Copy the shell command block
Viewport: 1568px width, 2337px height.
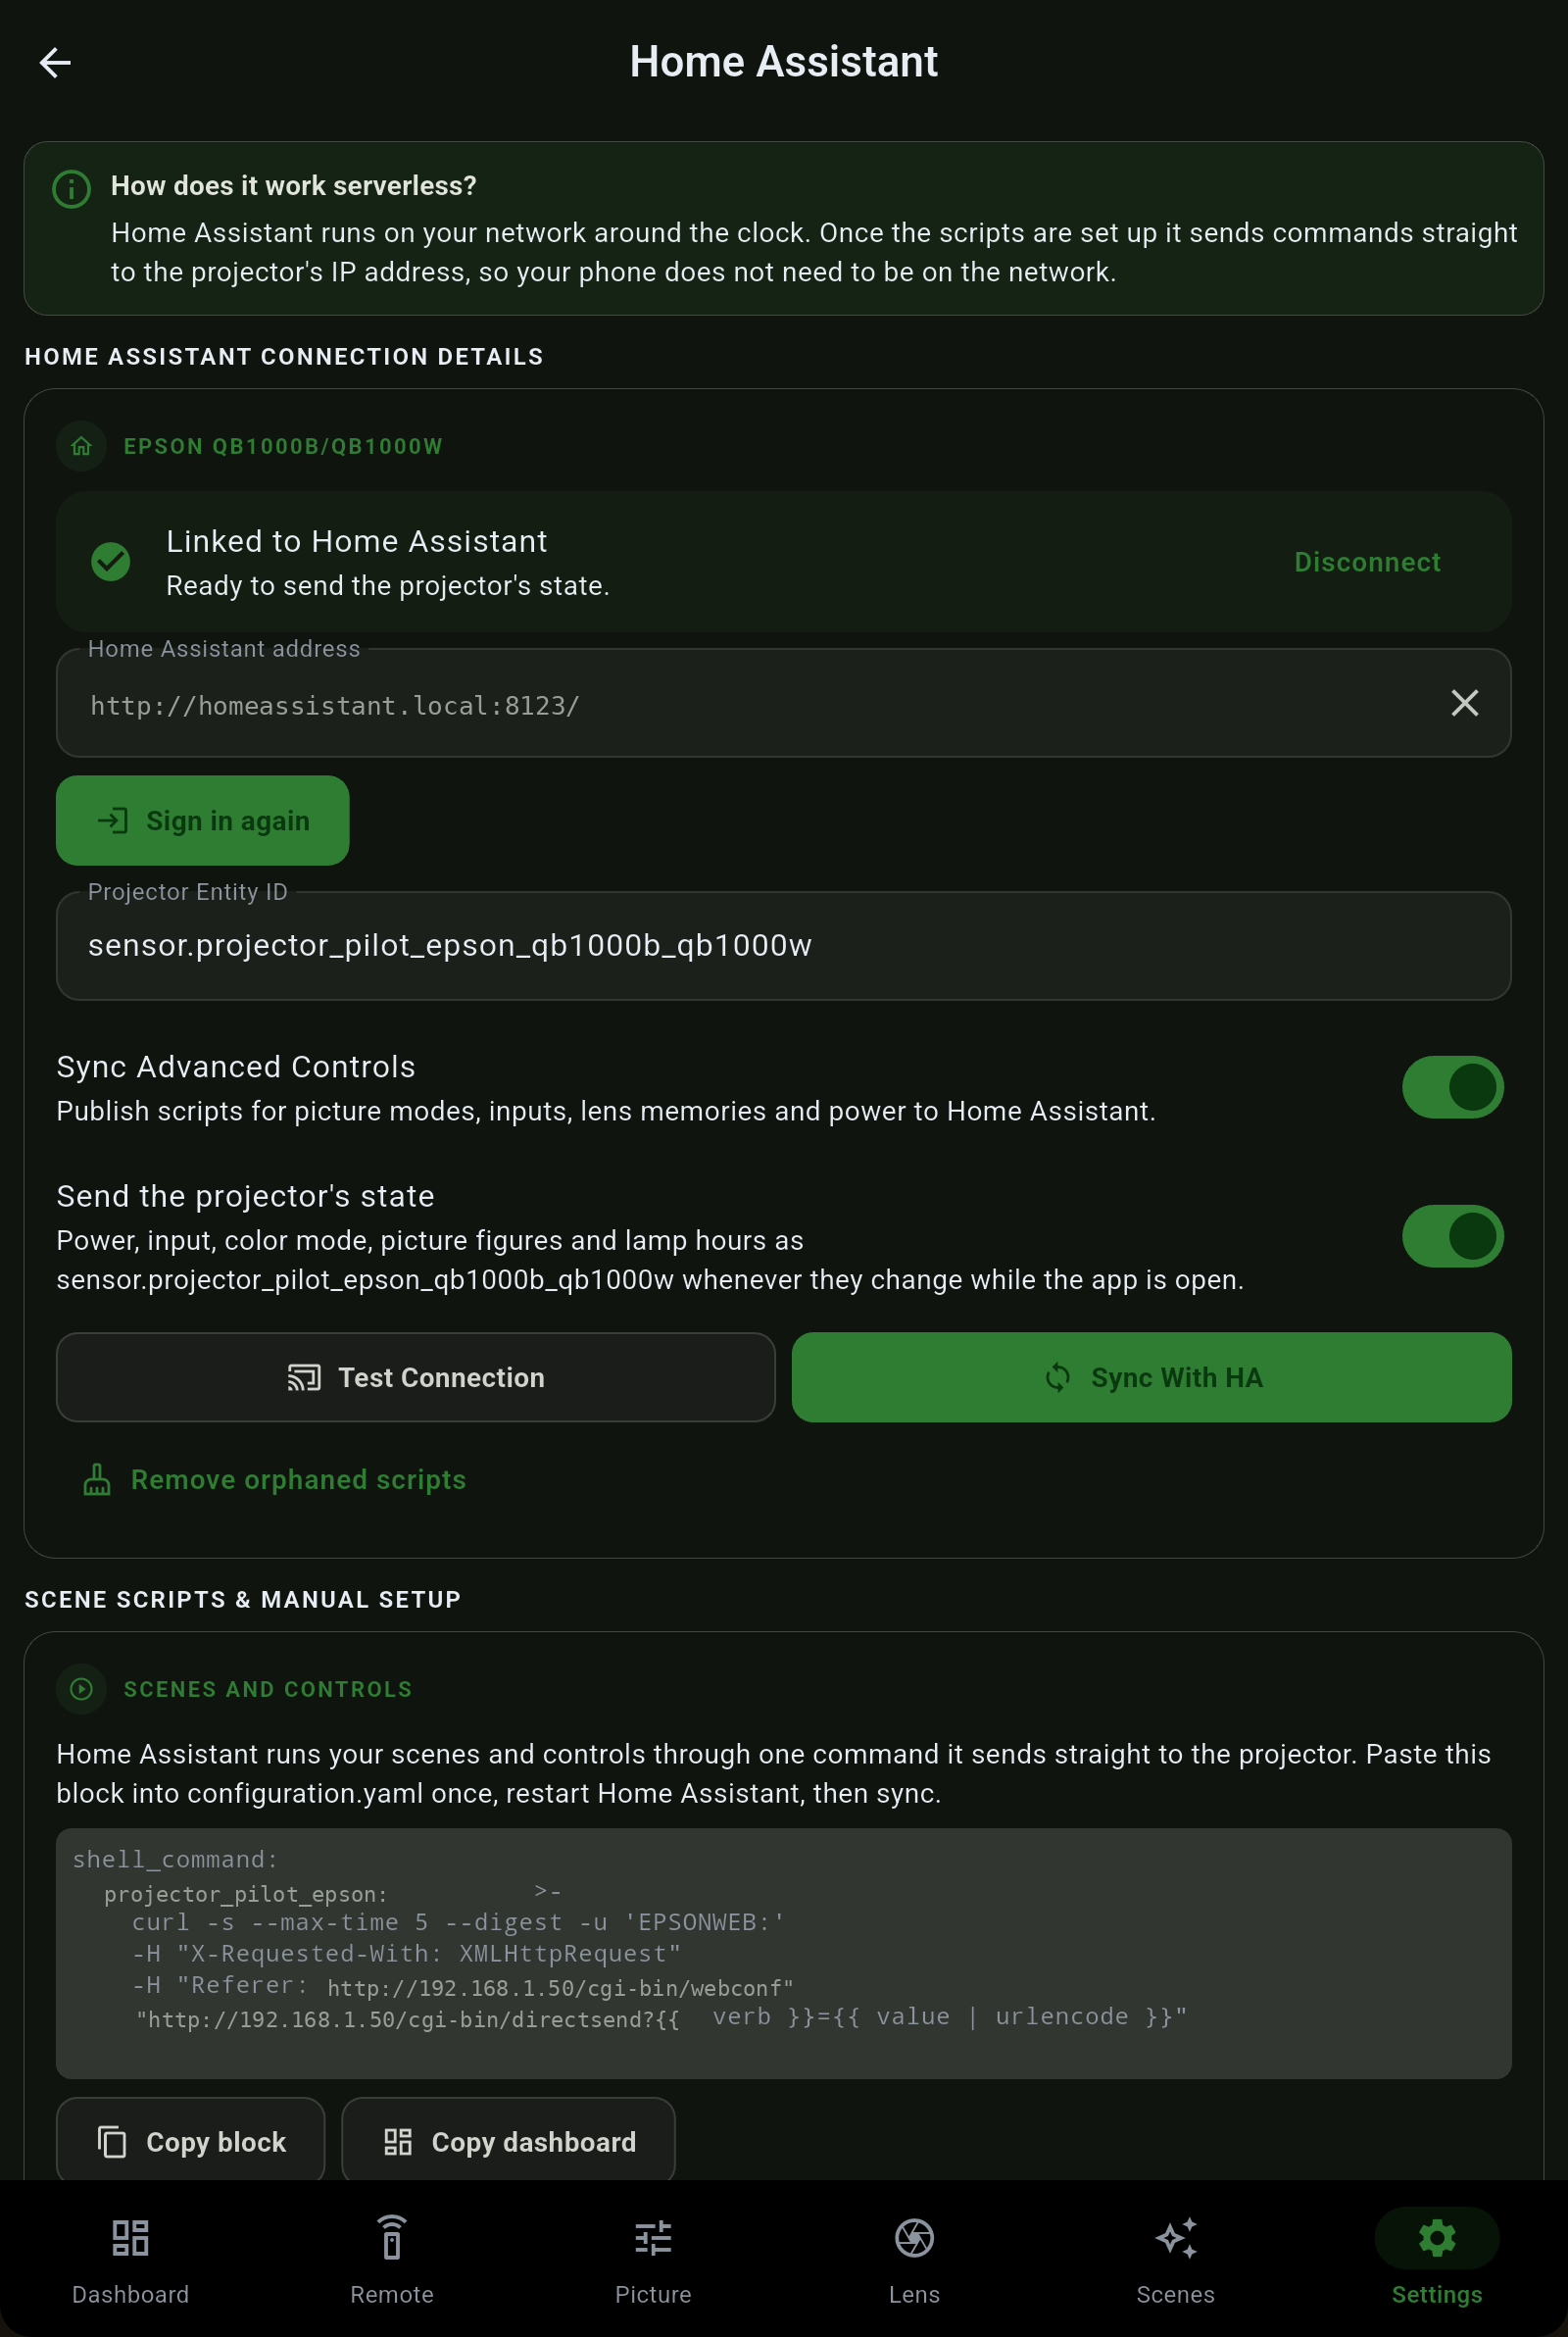191,2141
